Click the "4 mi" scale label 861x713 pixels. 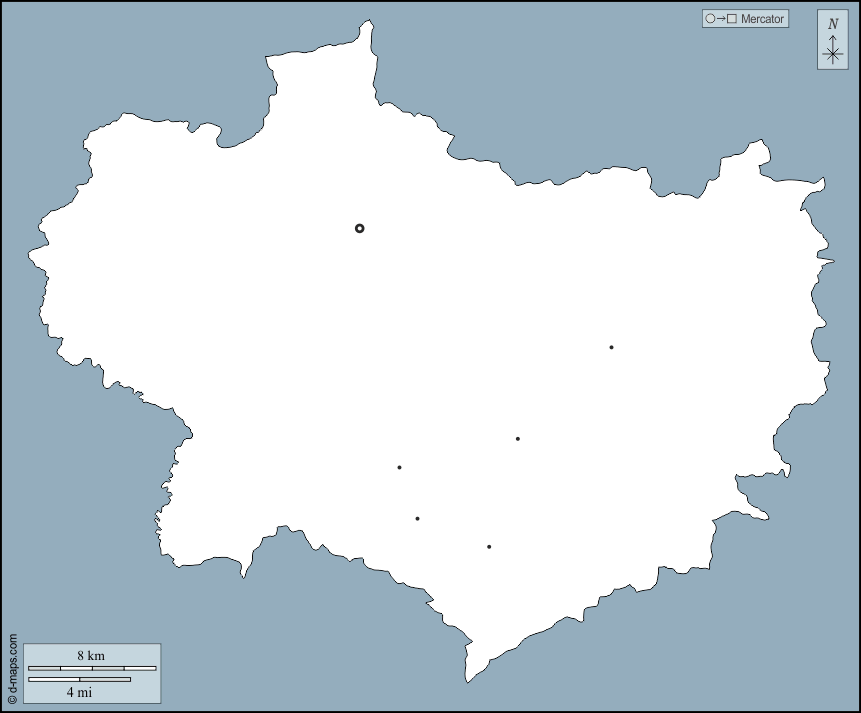click(x=79, y=692)
